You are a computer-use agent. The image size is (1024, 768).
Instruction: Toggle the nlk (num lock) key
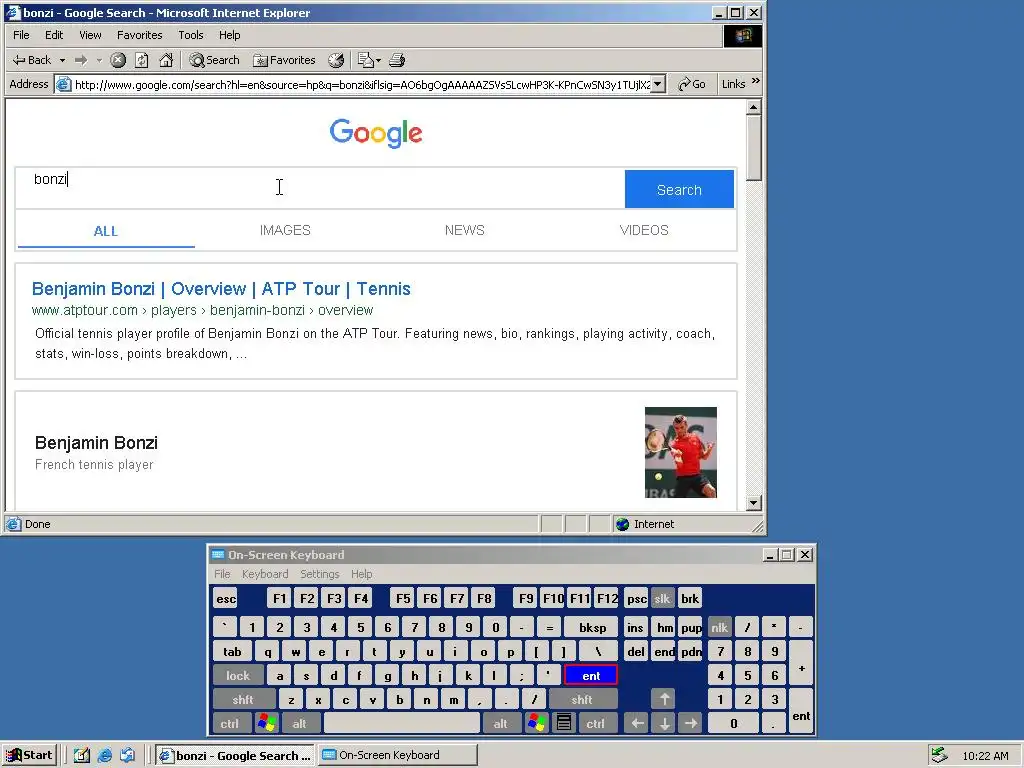tap(719, 628)
